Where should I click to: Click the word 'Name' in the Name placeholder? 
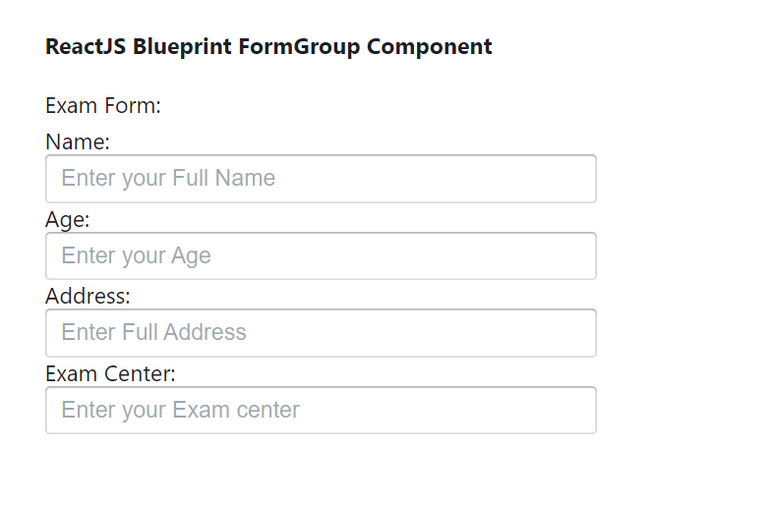(x=245, y=179)
